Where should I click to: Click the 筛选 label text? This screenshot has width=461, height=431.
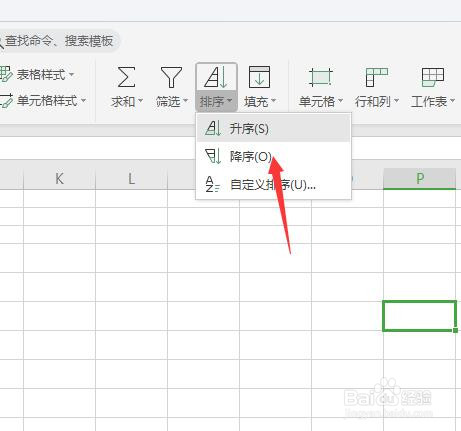click(168, 101)
